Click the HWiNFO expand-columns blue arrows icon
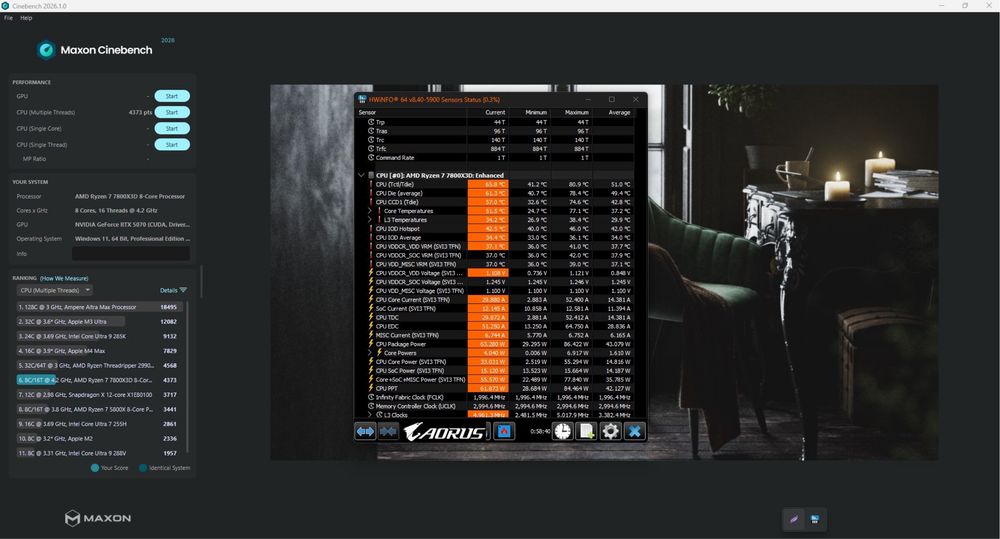 click(x=365, y=432)
